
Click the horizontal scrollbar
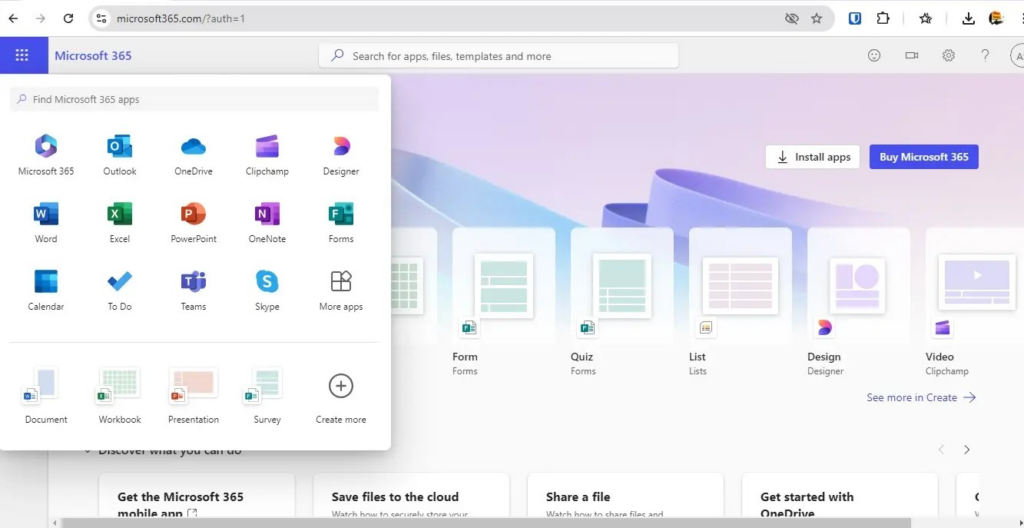486,523
